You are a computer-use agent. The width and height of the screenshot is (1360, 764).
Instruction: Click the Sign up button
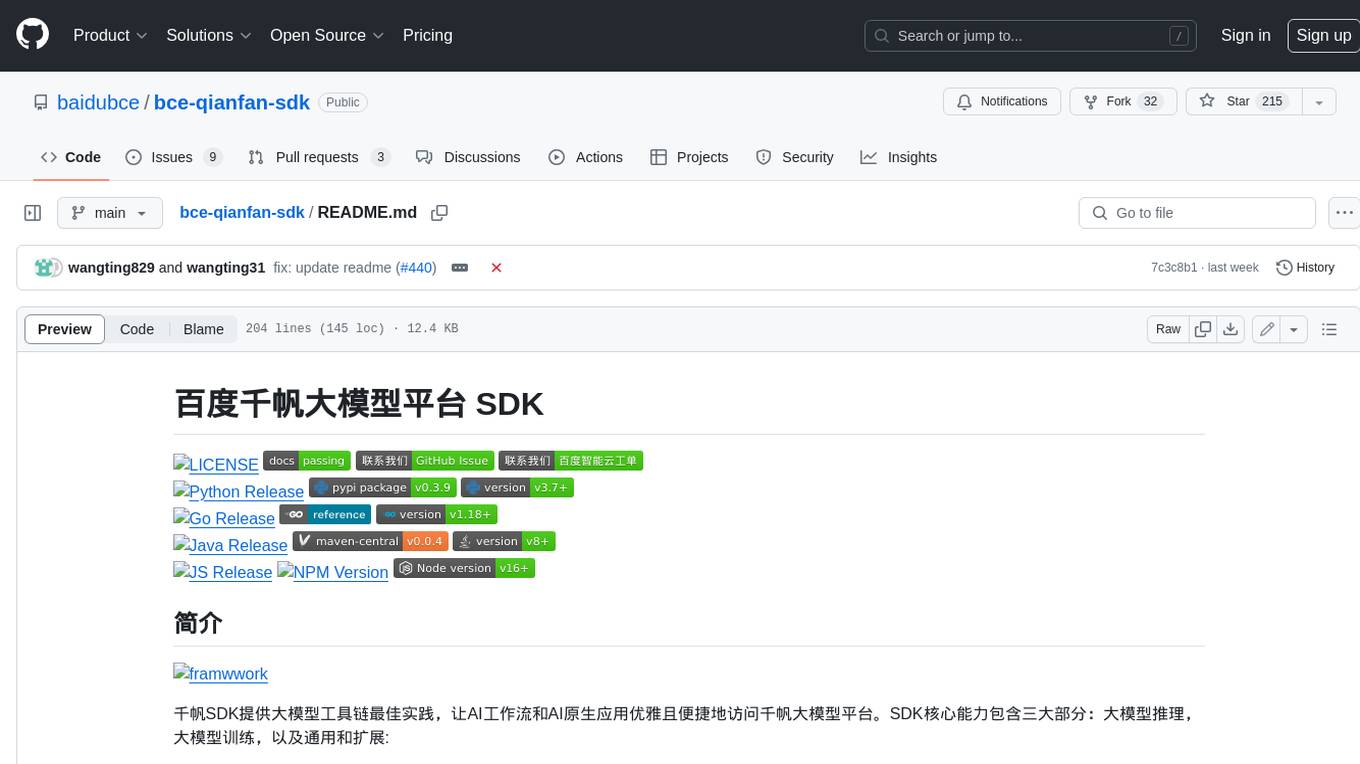(1323, 35)
